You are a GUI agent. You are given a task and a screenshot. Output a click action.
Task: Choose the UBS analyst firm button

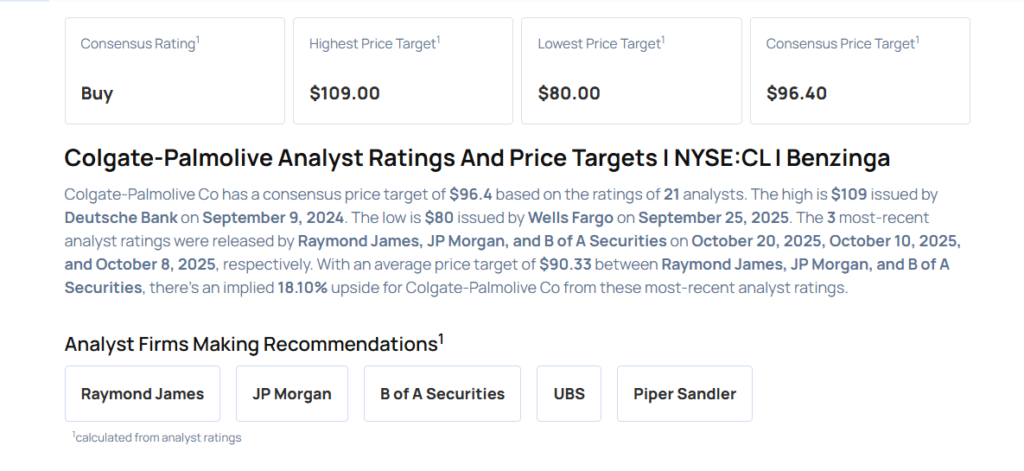coord(569,394)
